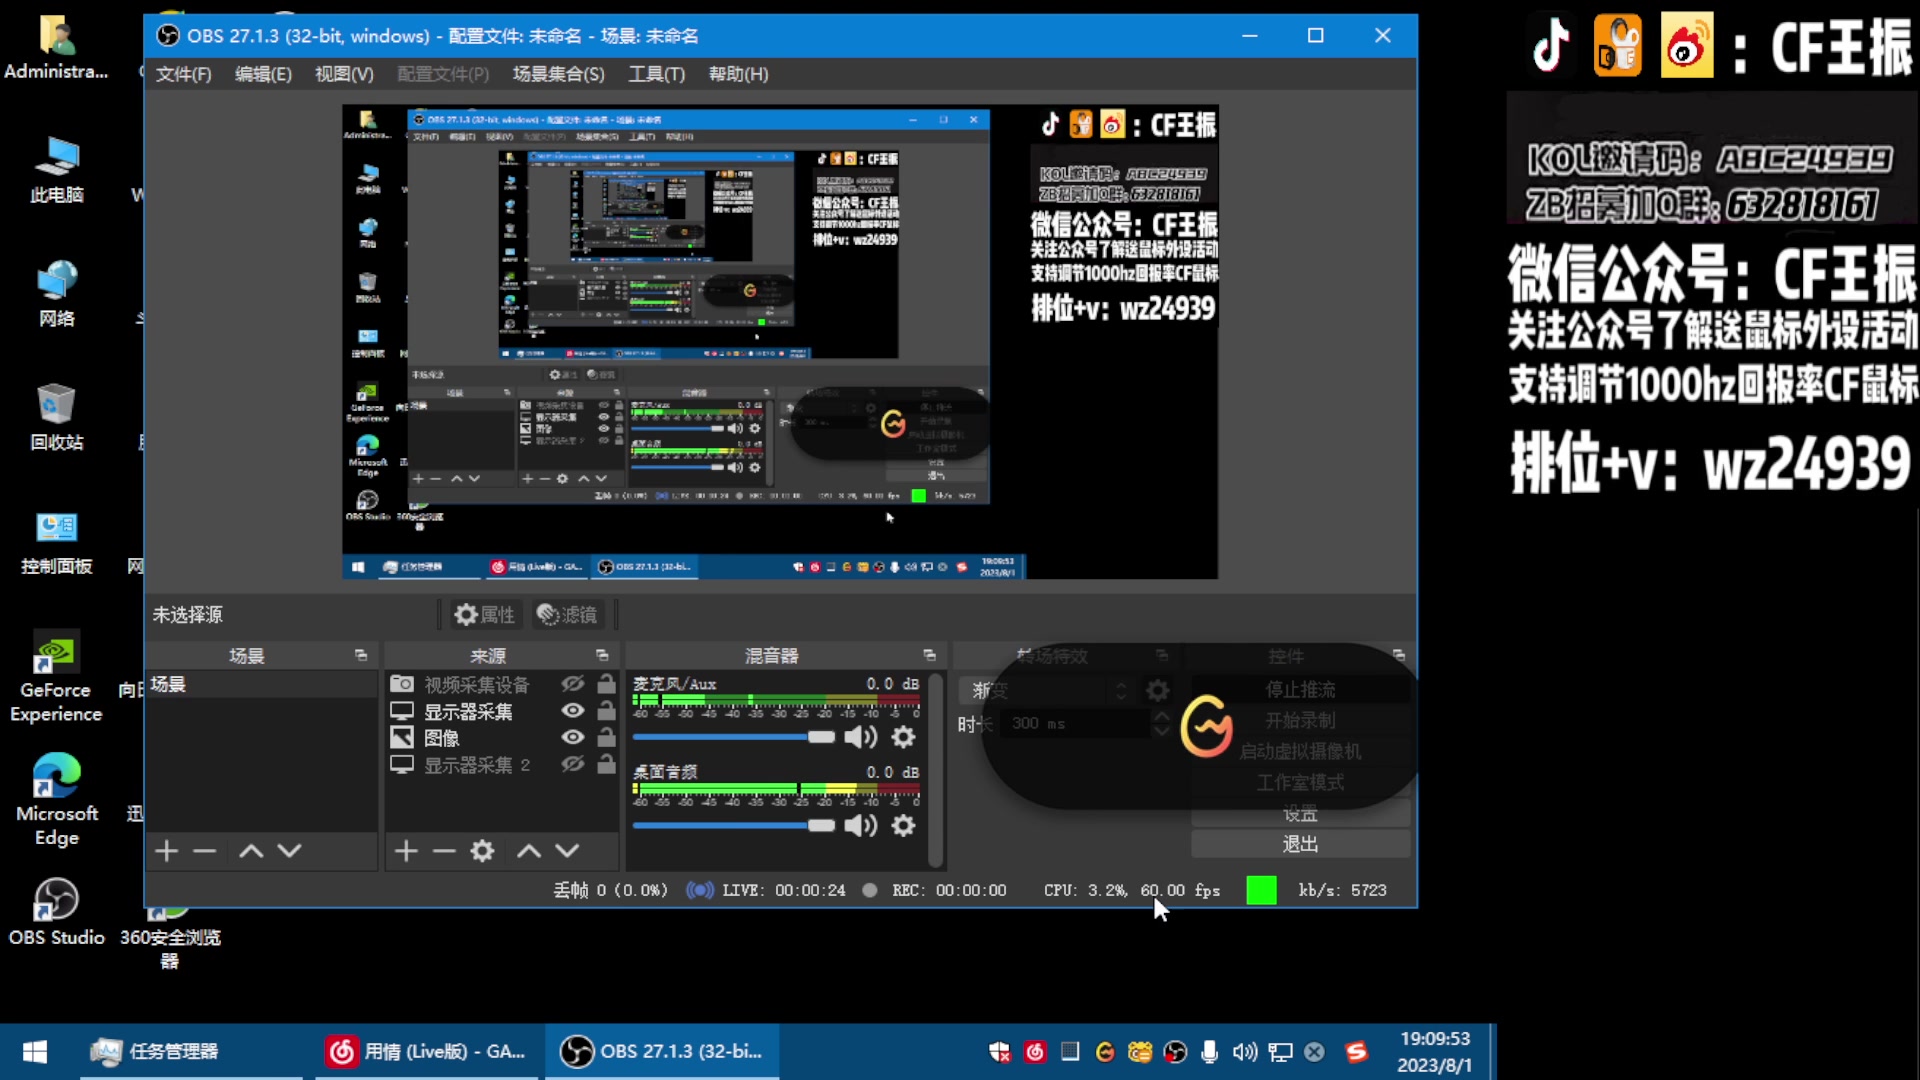Click the Sogou input method tray icon
Image resolution: width=1920 pixels, height=1080 pixels.
(x=1356, y=1052)
